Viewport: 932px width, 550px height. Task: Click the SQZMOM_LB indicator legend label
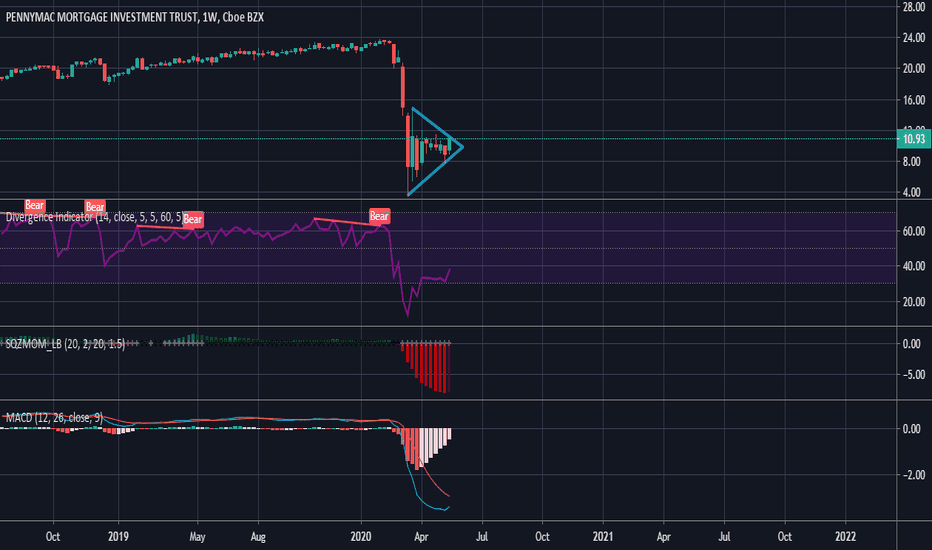click(65, 344)
